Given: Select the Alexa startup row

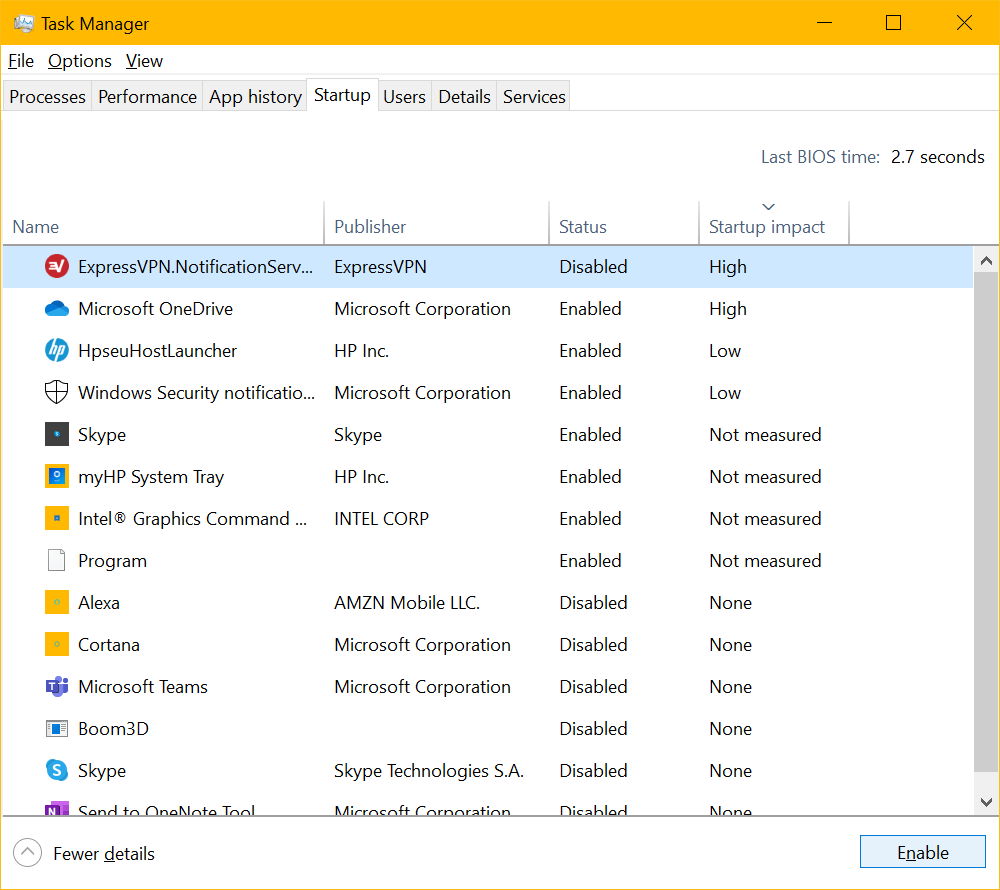Looking at the screenshot, I should 300,603.
